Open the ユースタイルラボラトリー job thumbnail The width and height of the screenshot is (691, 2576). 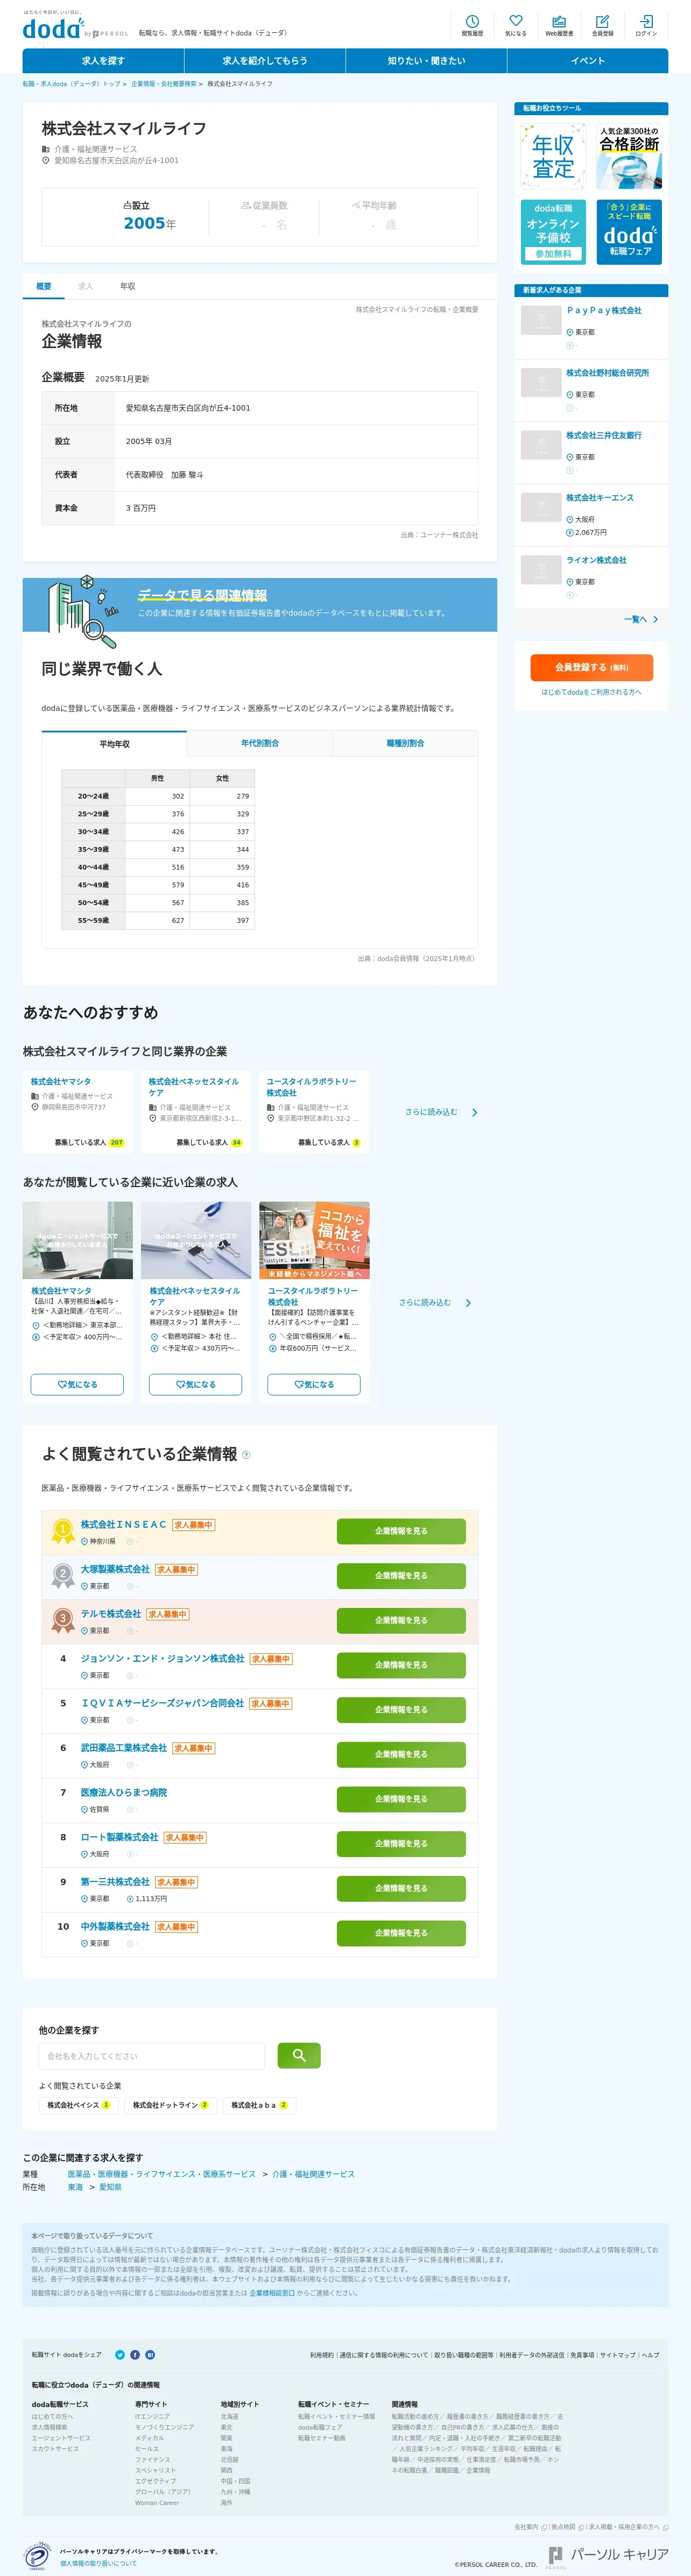(314, 1241)
